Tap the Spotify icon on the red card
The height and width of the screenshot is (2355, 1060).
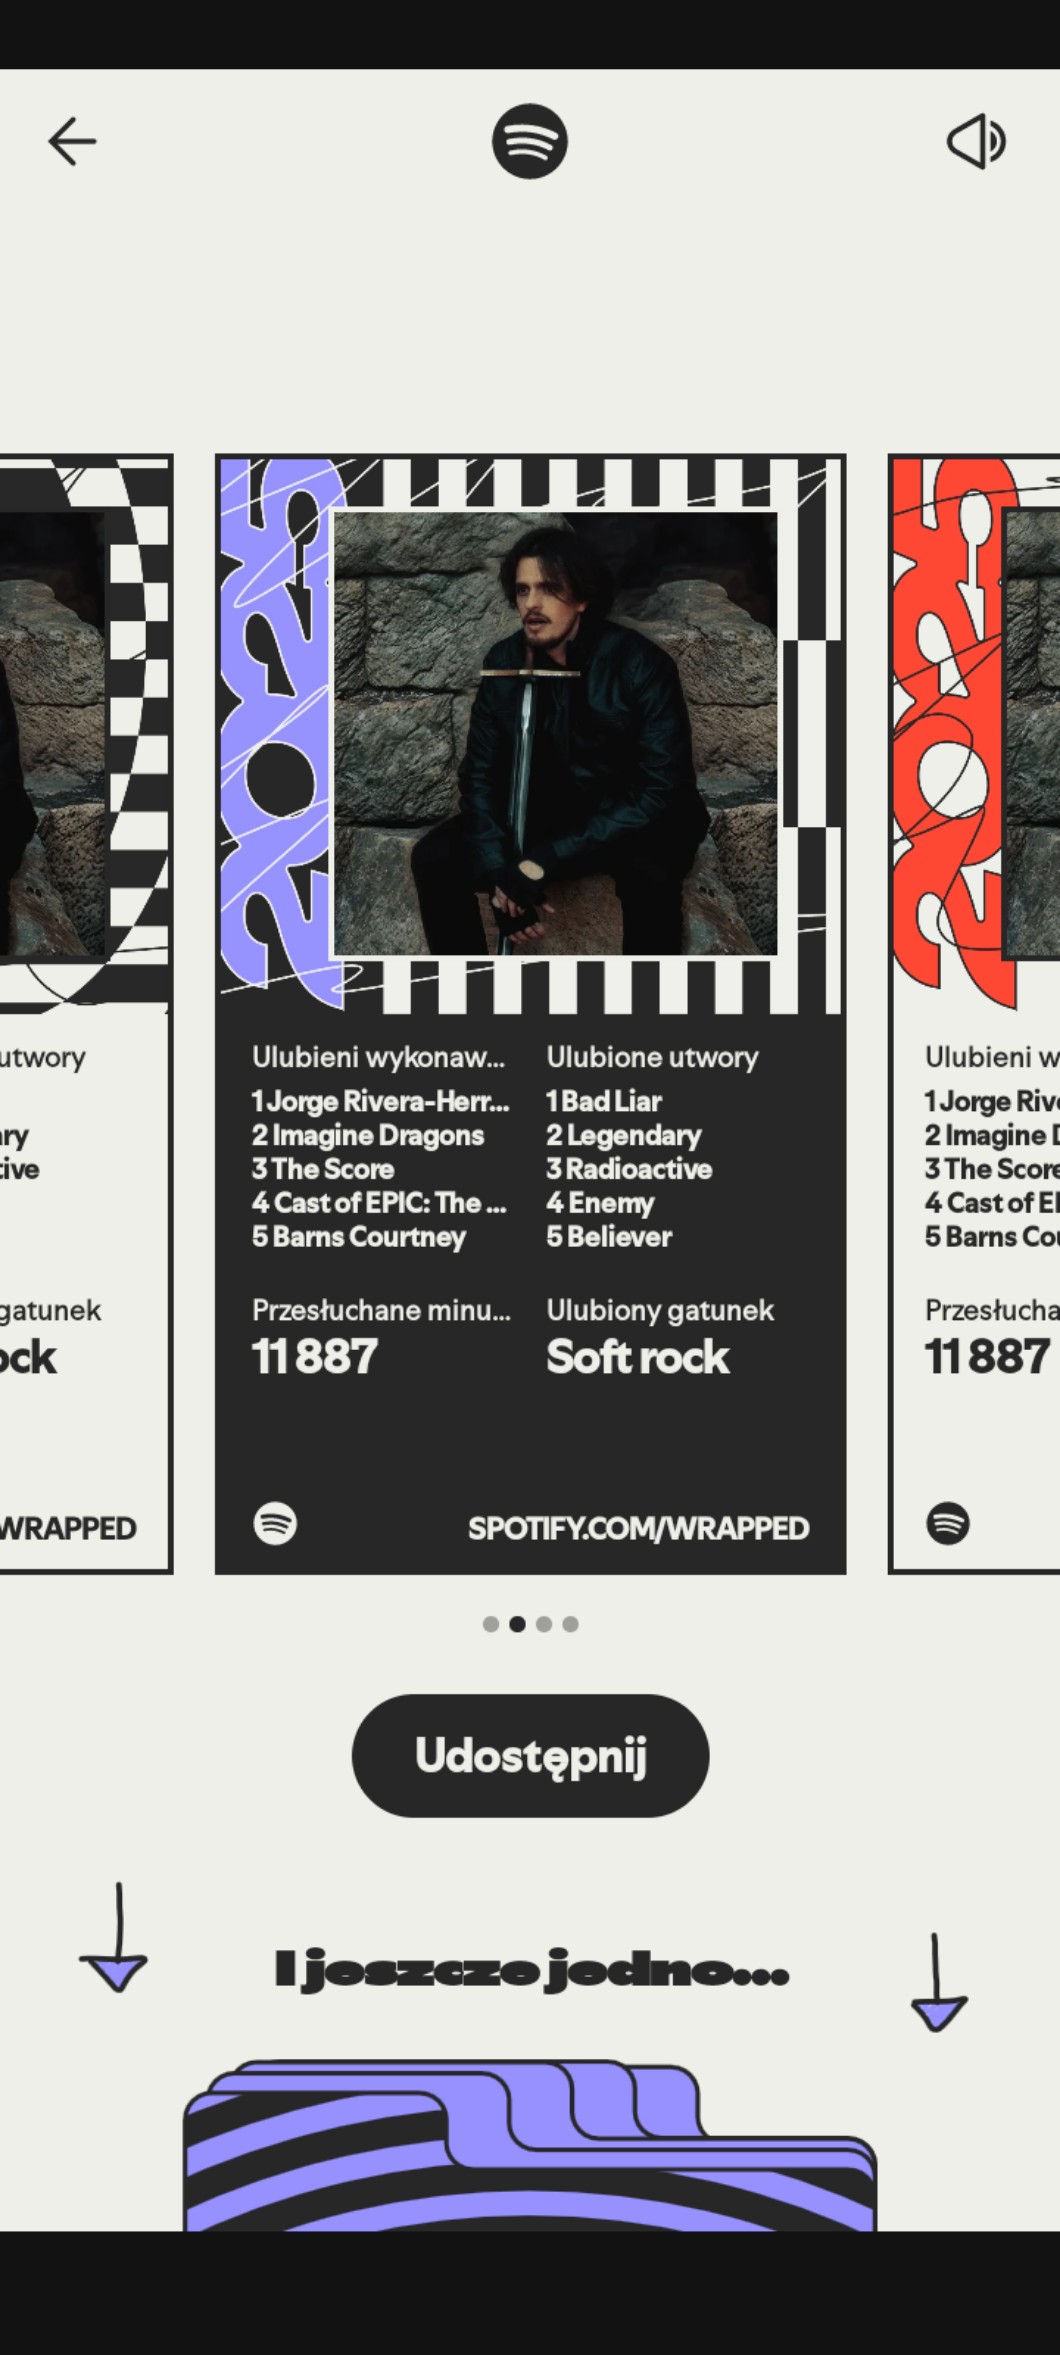948,1524
